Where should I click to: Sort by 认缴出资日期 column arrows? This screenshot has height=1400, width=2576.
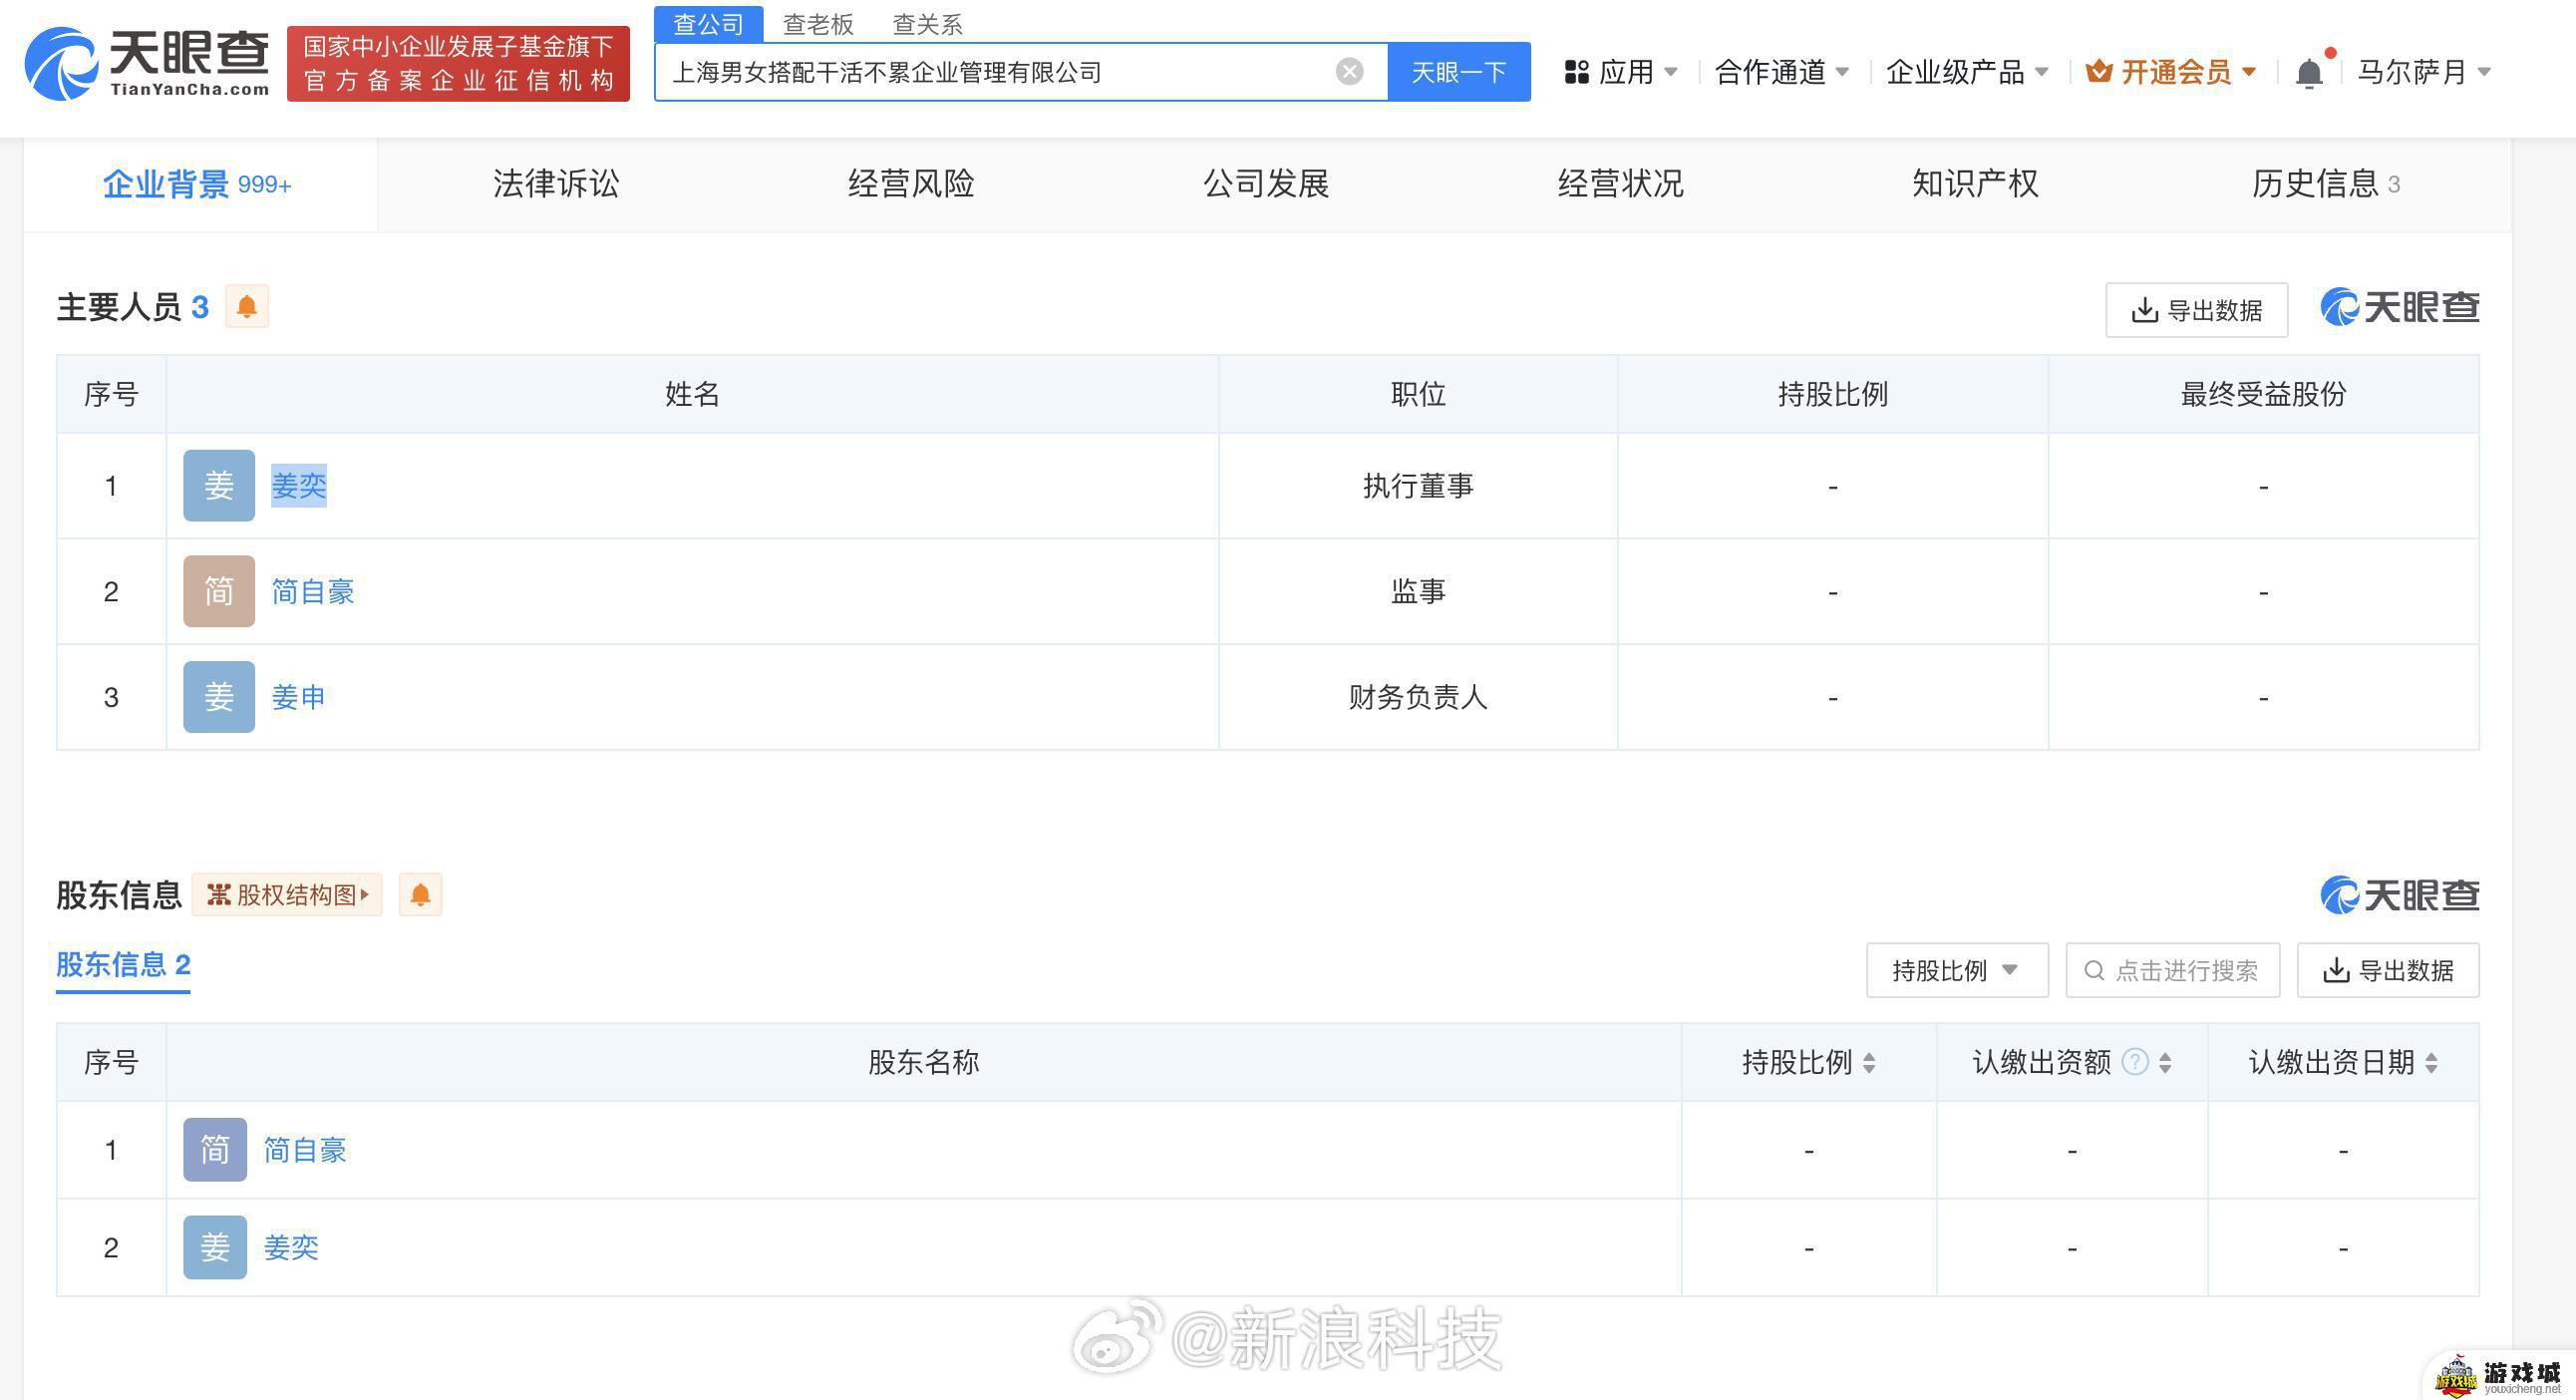pyautogui.click(x=2431, y=1062)
